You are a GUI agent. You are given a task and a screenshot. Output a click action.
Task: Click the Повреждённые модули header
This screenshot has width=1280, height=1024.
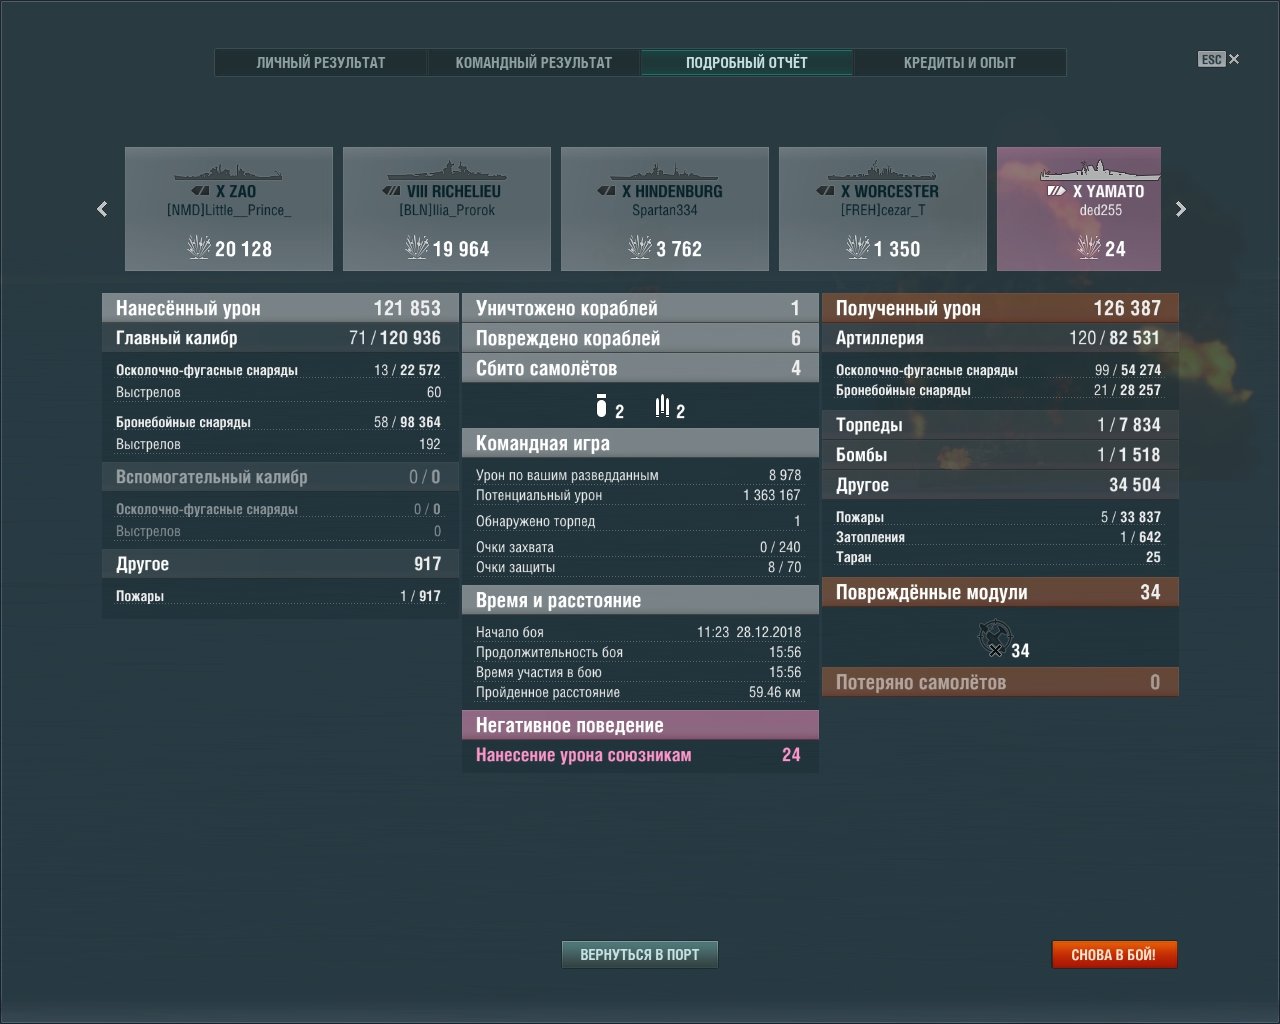pos(1000,592)
